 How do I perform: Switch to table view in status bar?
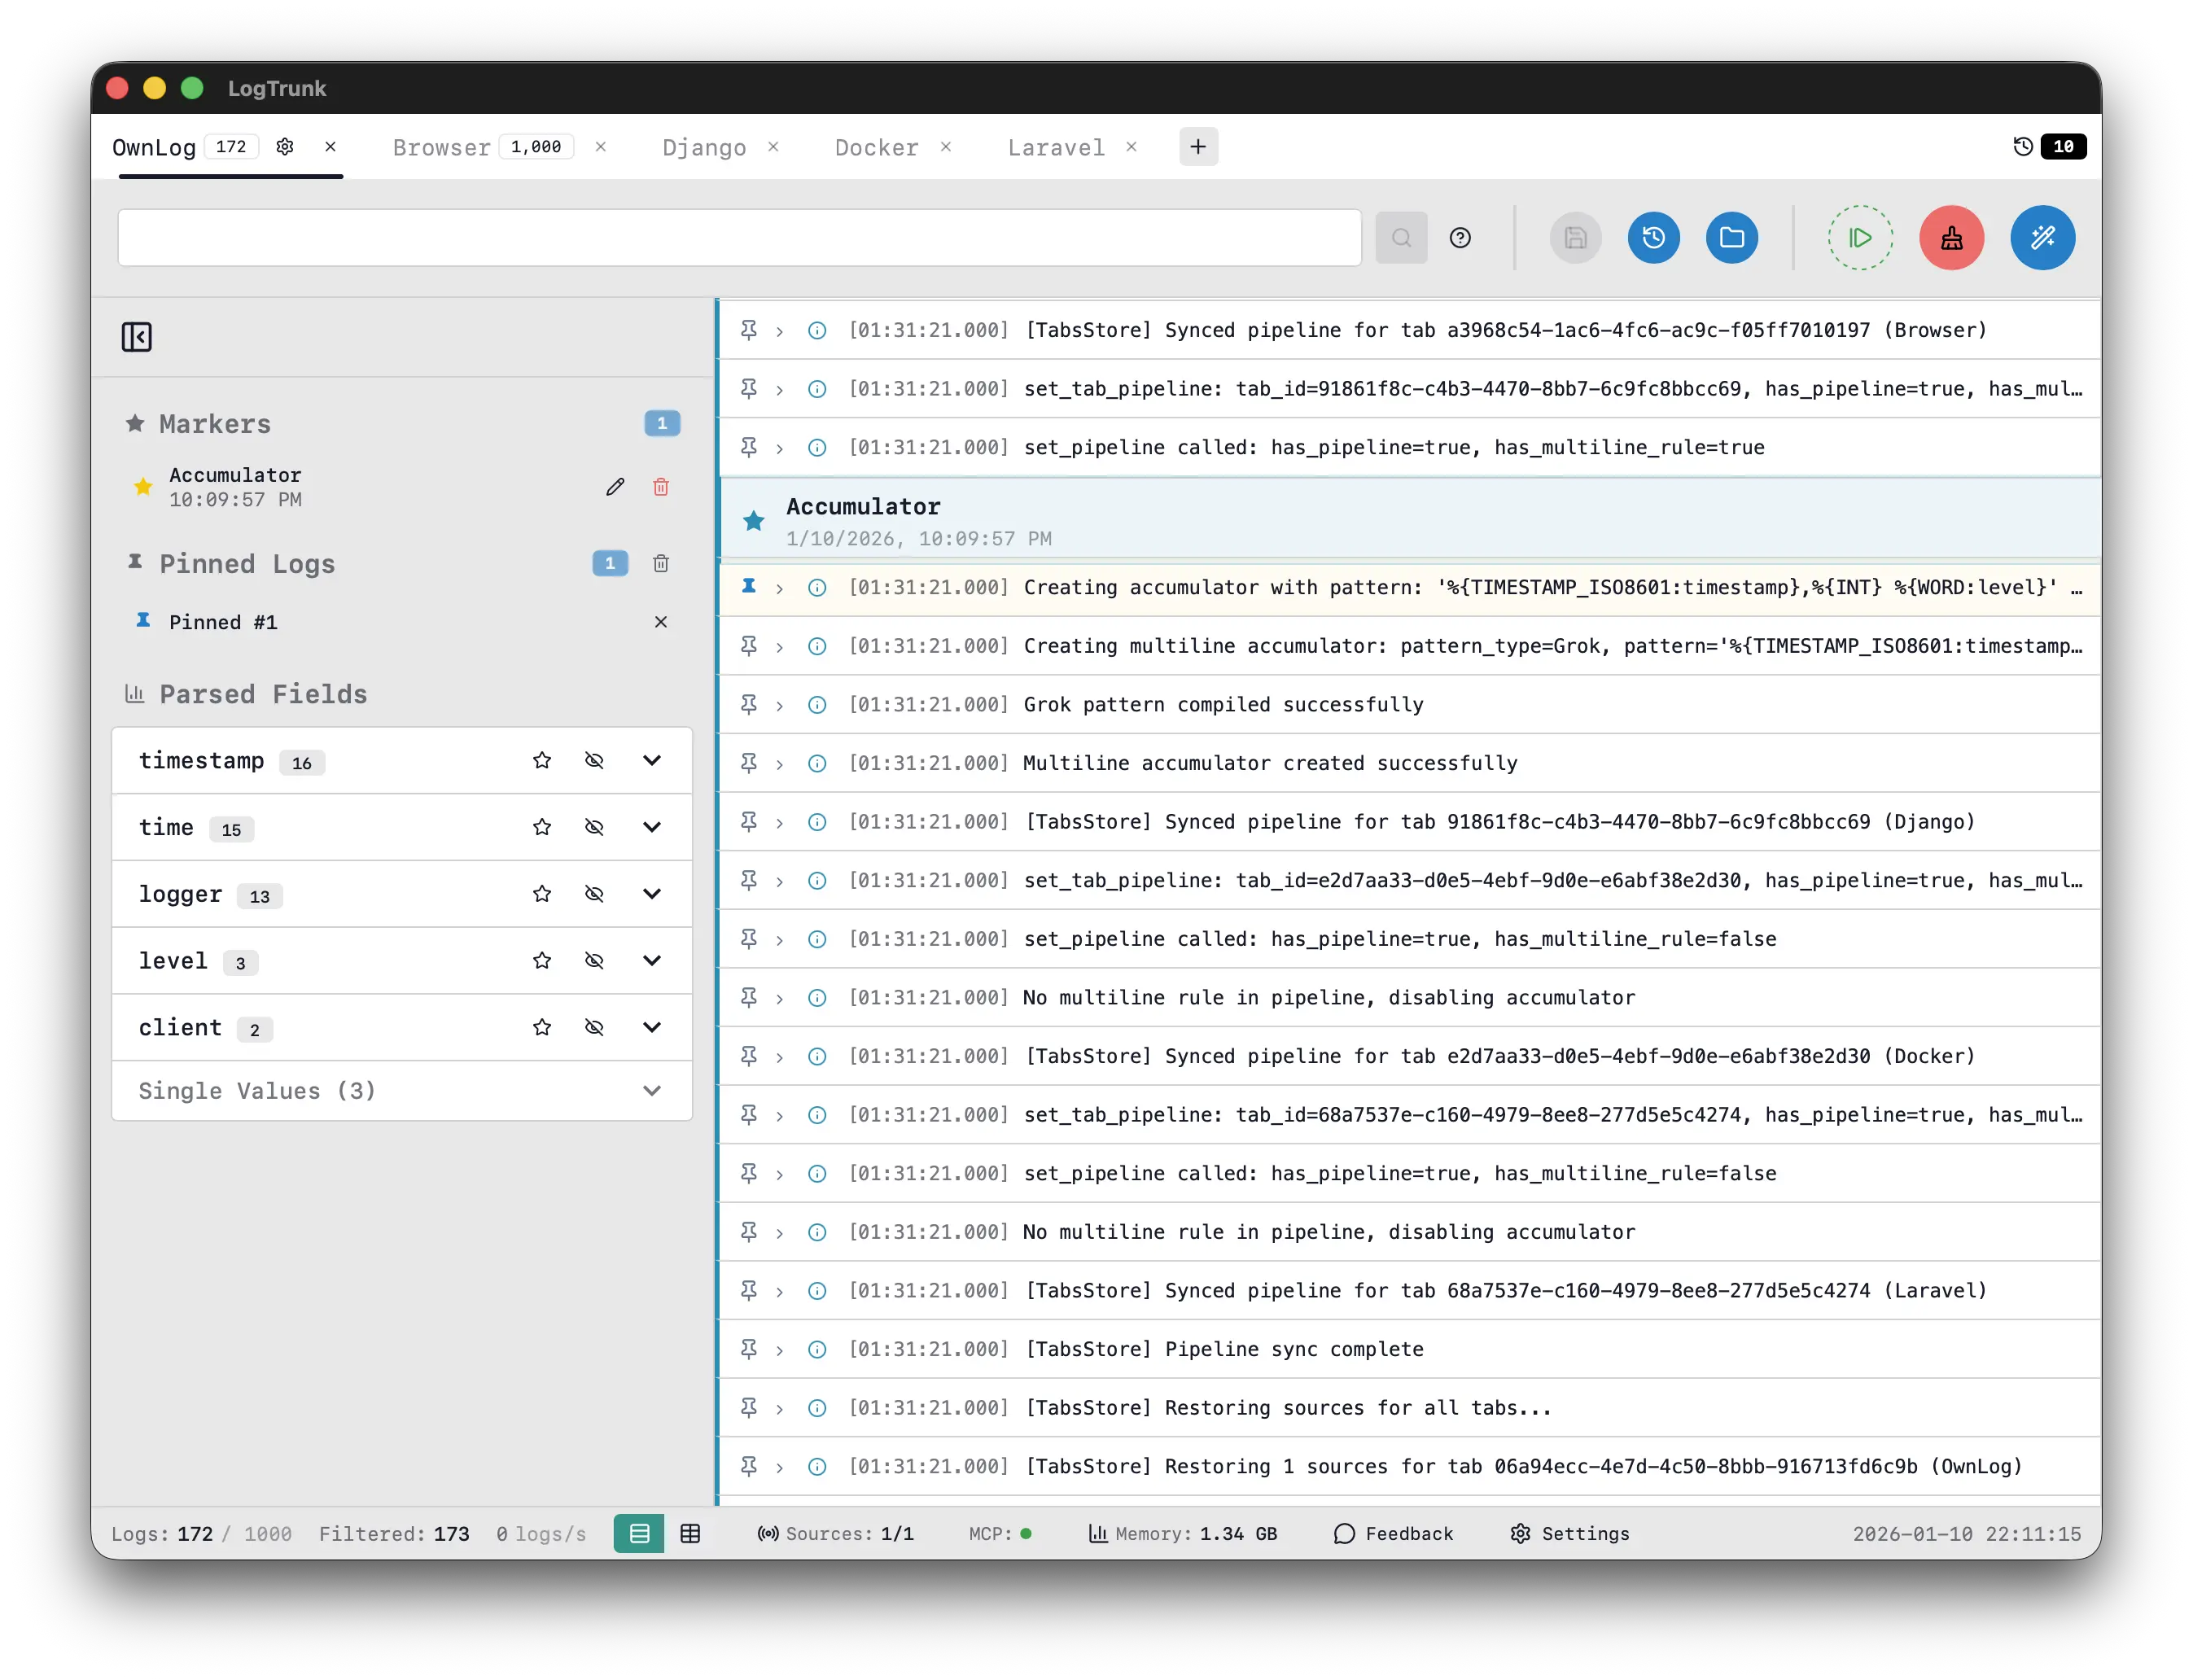point(691,1533)
